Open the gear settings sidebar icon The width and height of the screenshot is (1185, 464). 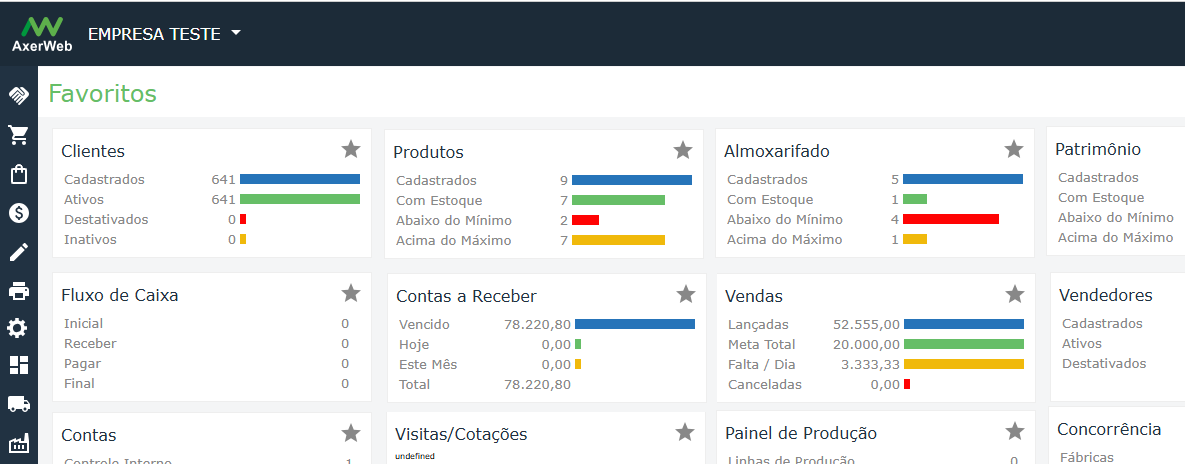pos(18,328)
